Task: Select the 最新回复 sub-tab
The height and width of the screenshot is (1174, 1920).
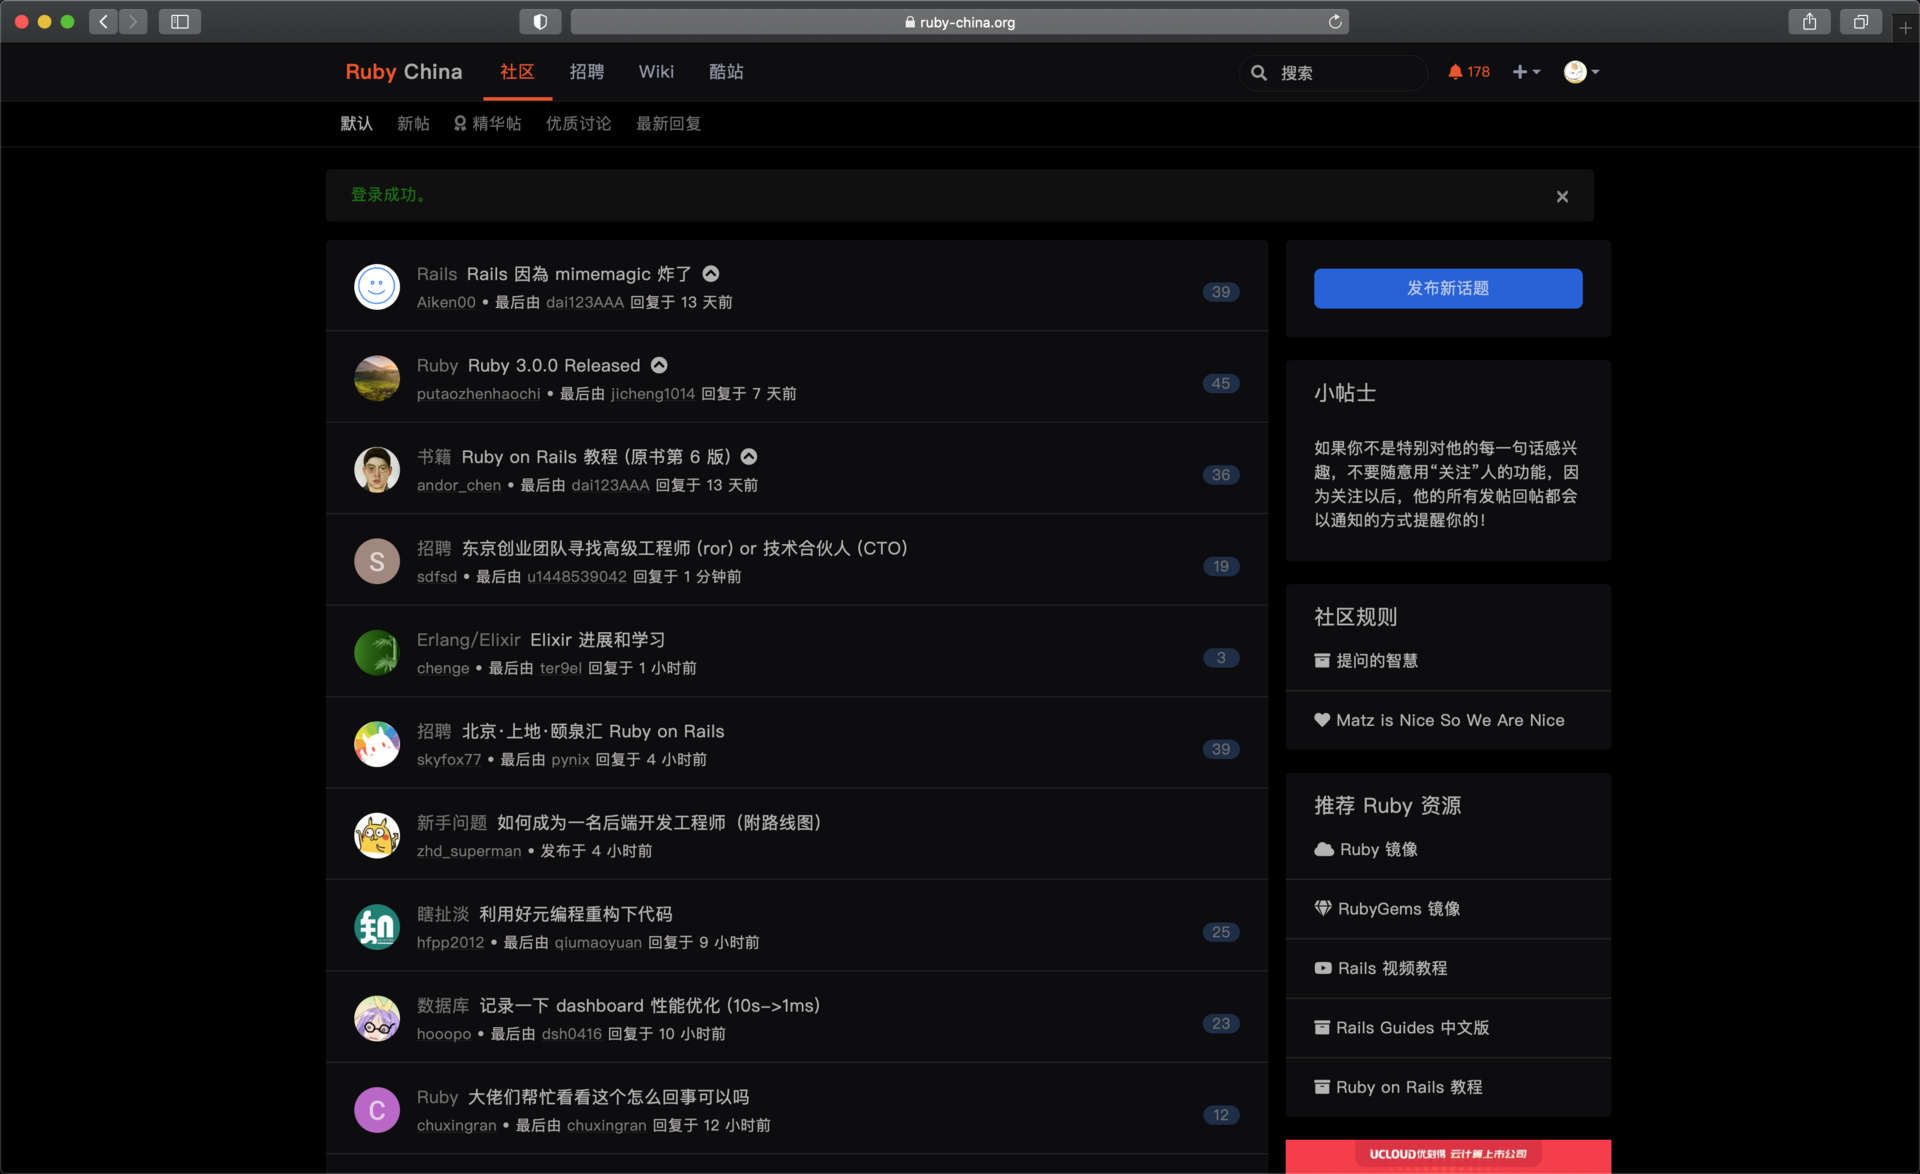Action: pyautogui.click(x=668, y=124)
